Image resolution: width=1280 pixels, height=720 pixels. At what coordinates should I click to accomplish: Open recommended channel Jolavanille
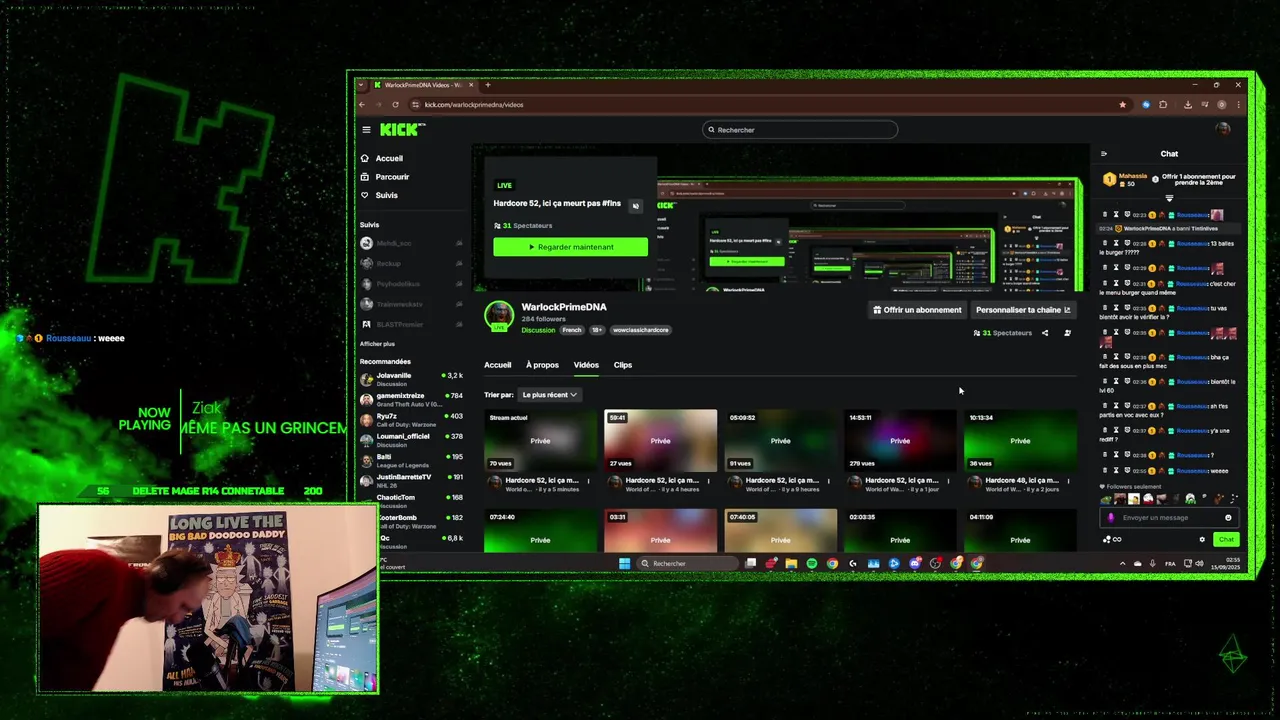[412, 379]
